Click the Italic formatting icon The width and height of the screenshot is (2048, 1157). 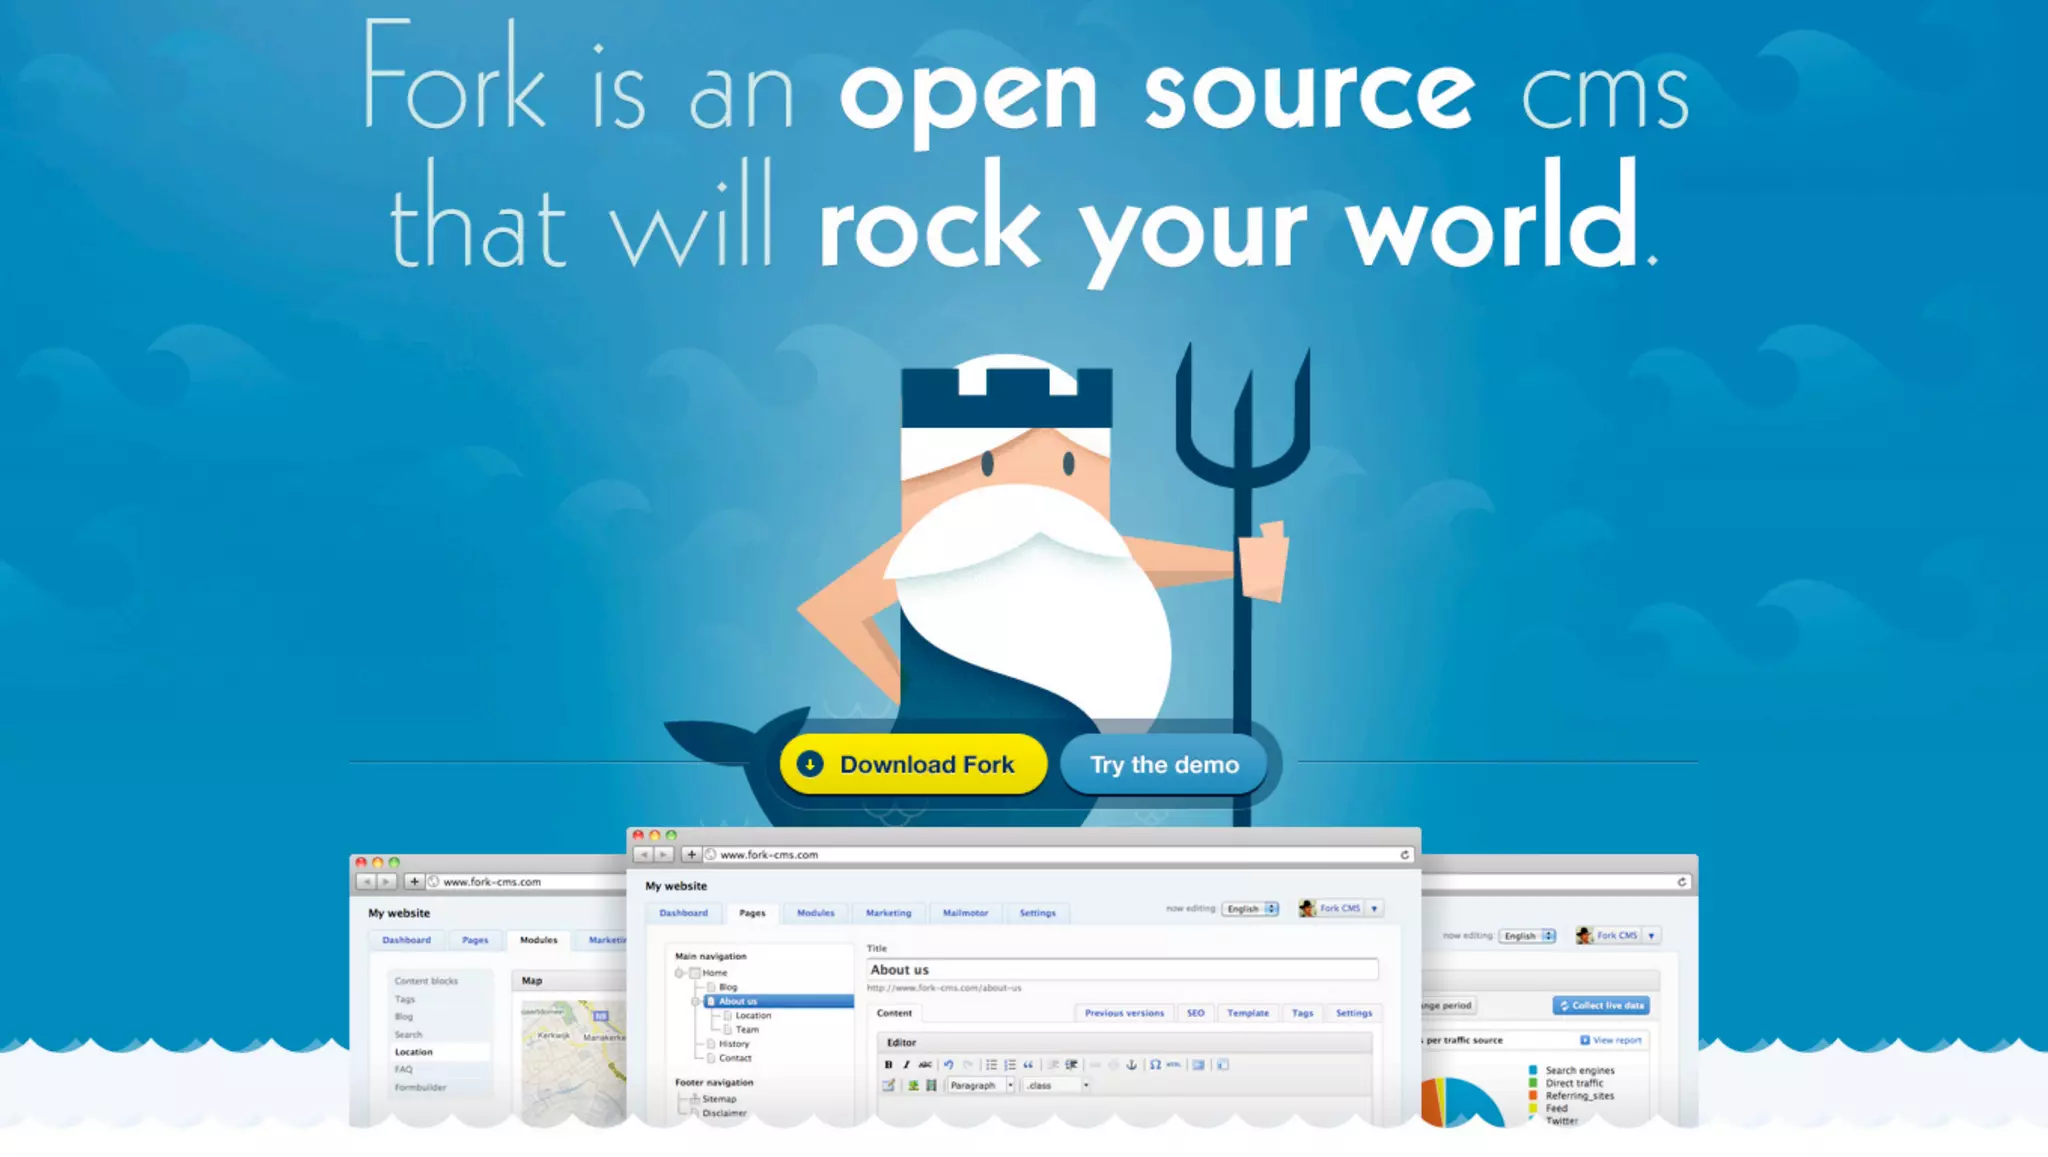(906, 1065)
